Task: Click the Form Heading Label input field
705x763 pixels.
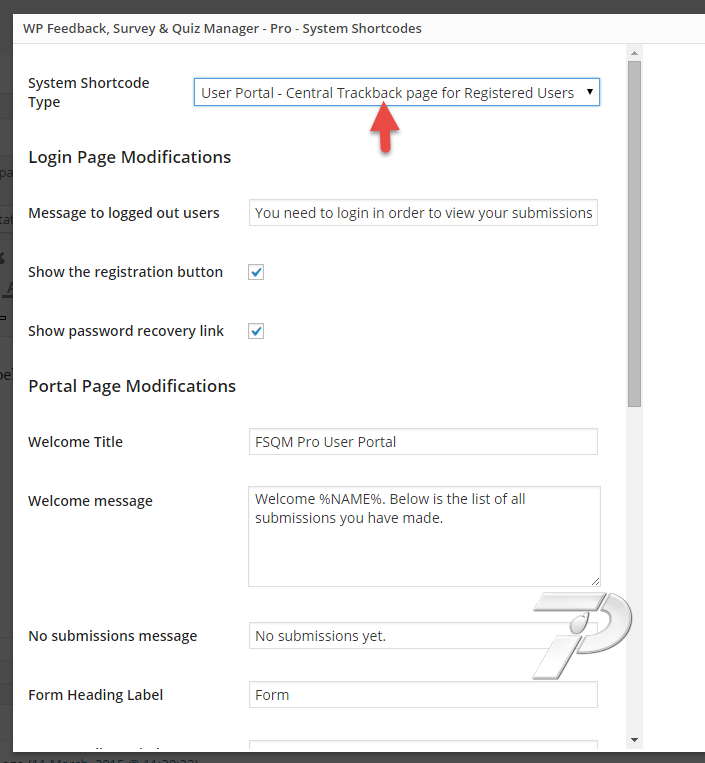Action: coord(423,695)
